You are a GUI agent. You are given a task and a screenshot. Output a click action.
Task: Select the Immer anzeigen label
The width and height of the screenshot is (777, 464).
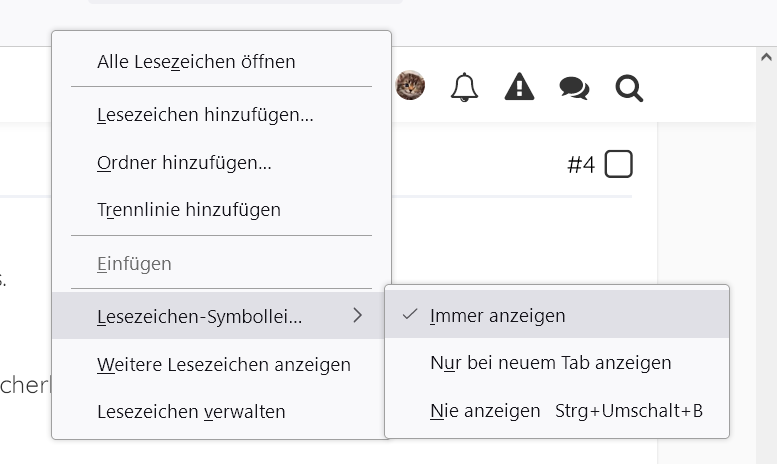[x=497, y=316]
